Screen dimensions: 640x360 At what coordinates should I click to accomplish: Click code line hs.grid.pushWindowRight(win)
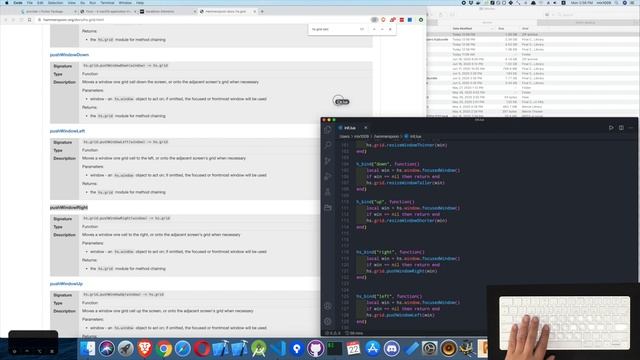pyautogui.click(x=402, y=271)
